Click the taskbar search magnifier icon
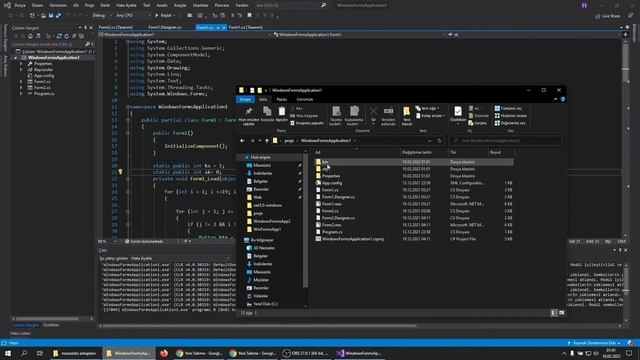640x360 pixels. coord(24,353)
